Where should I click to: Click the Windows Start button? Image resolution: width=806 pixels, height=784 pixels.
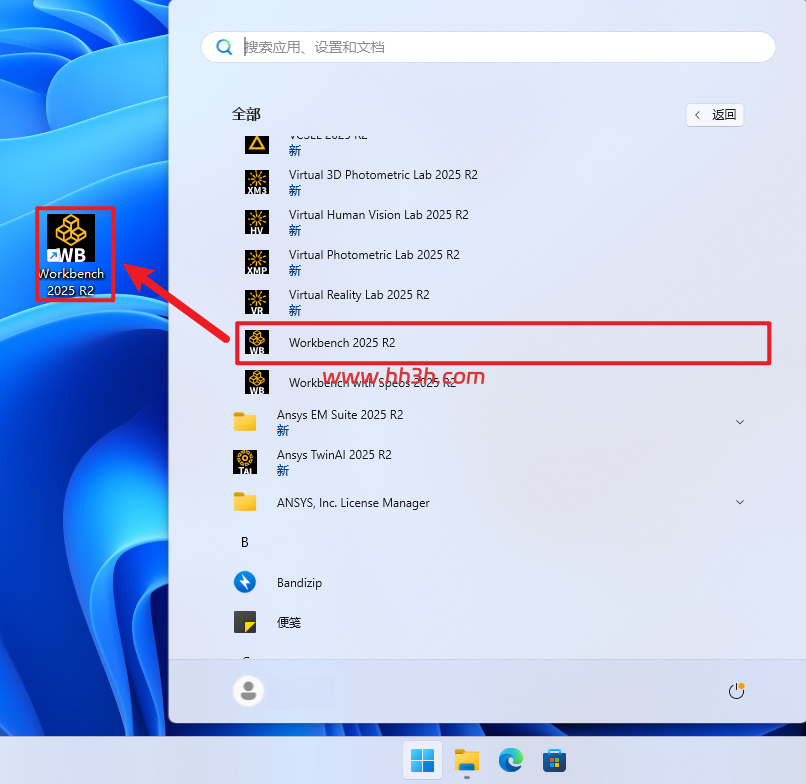point(423,760)
